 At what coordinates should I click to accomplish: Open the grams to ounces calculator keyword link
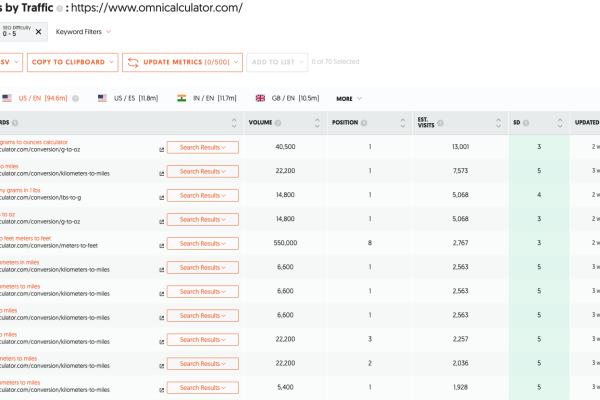[x=34, y=142]
